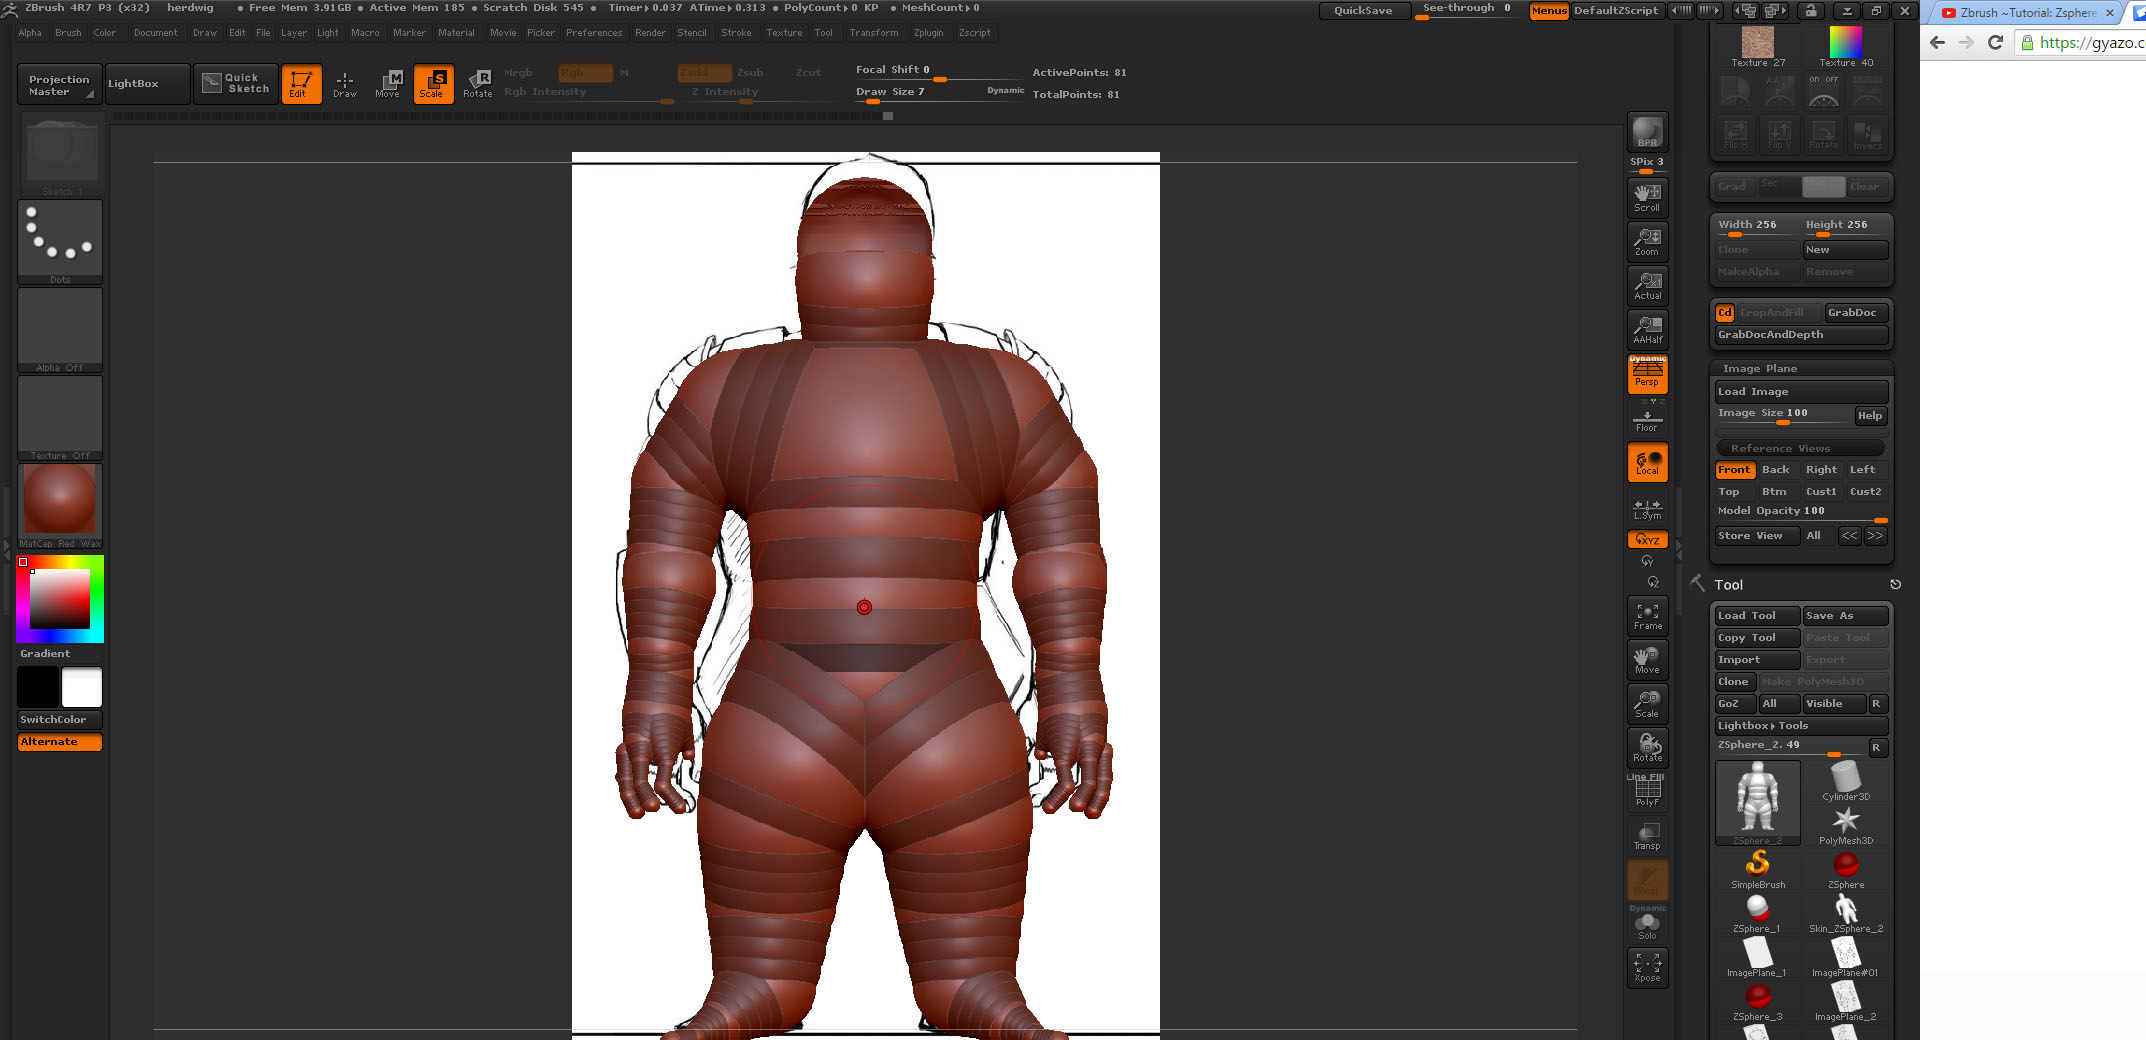Screen dimensions: 2146x1040
Task: Click the Frame view icon
Action: (1647, 616)
